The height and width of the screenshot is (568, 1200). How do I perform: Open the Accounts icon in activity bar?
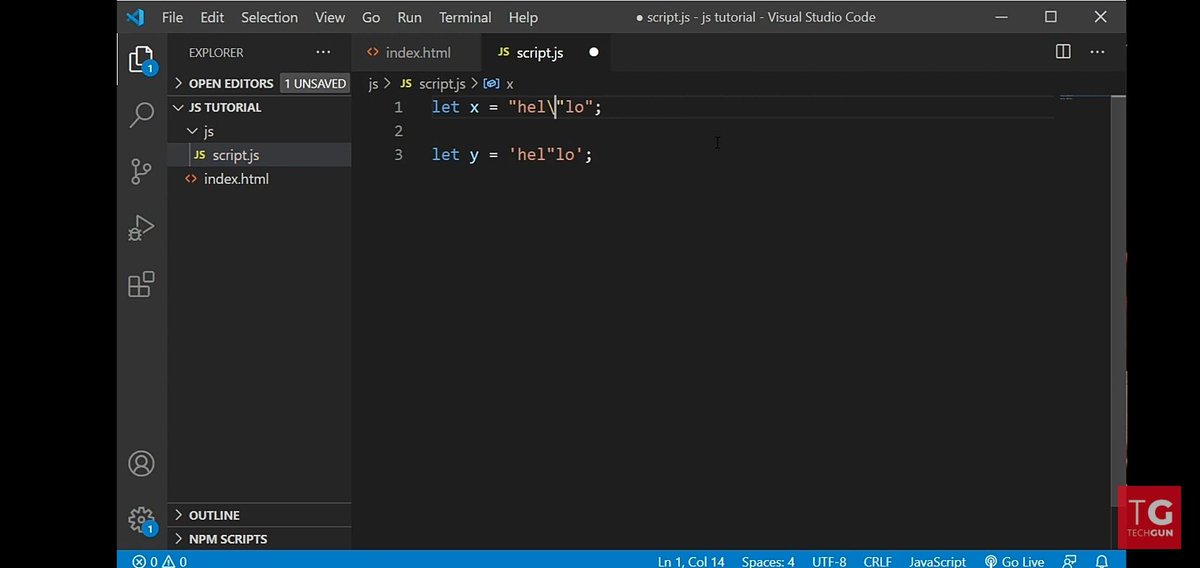(142, 464)
